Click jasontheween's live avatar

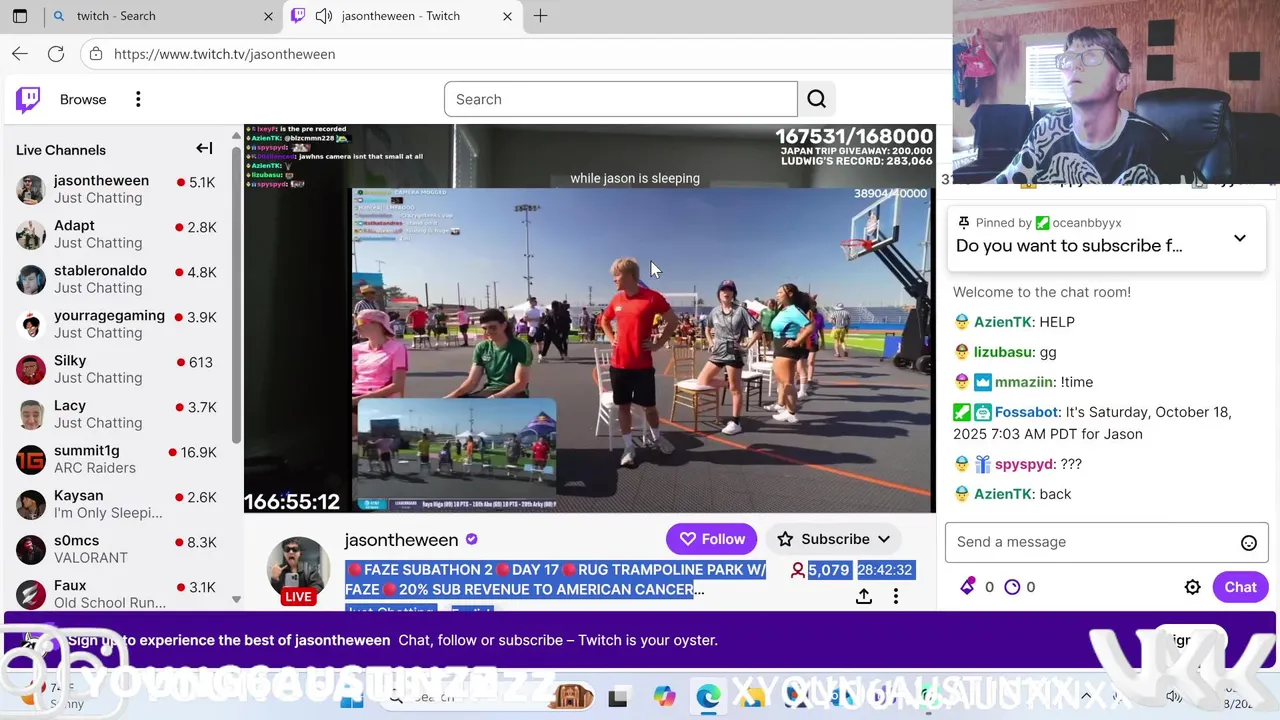coord(298,570)
